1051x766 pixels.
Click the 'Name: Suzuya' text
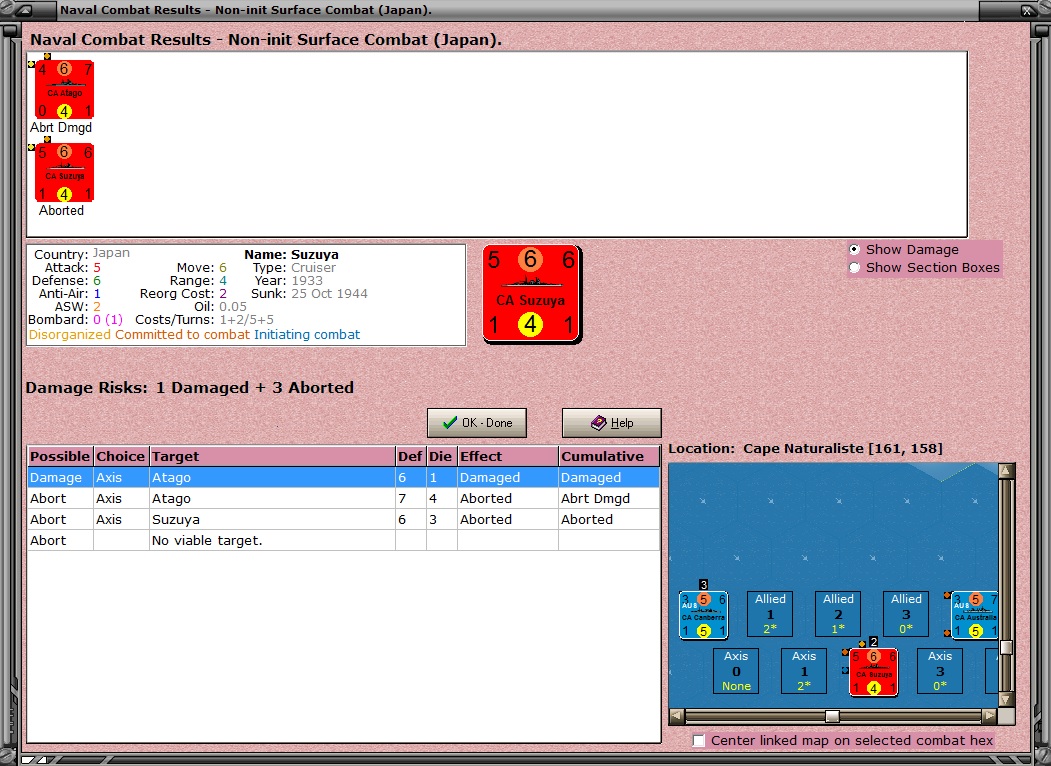pyautogui.click(x=292, y=255)
